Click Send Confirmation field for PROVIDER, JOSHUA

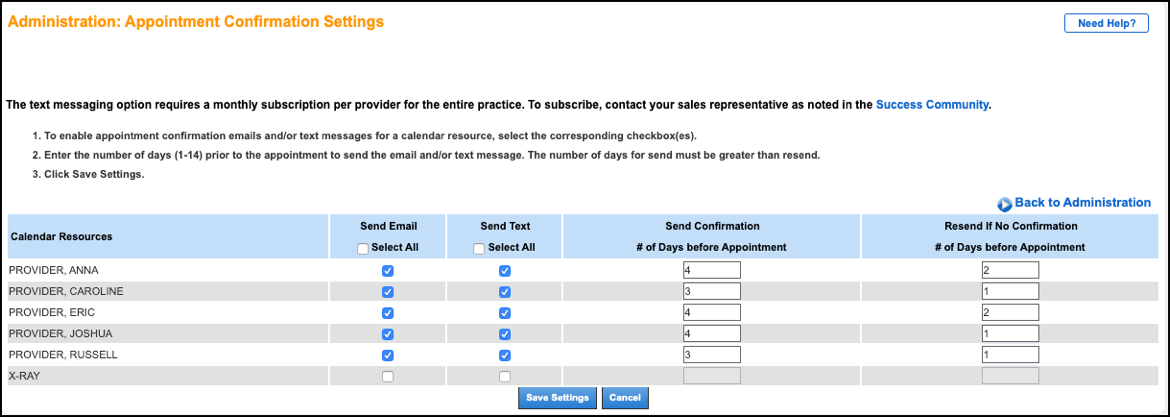click(712, 333)
